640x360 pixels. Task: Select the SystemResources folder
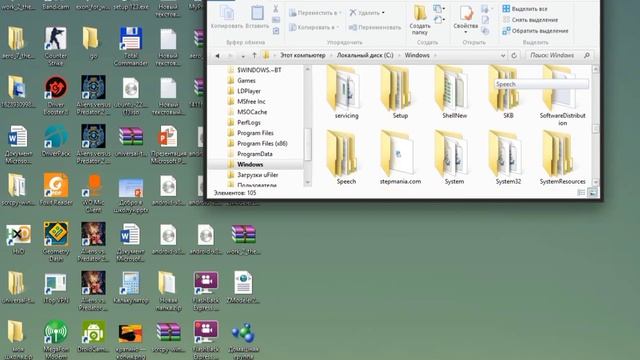click(562, 158)
